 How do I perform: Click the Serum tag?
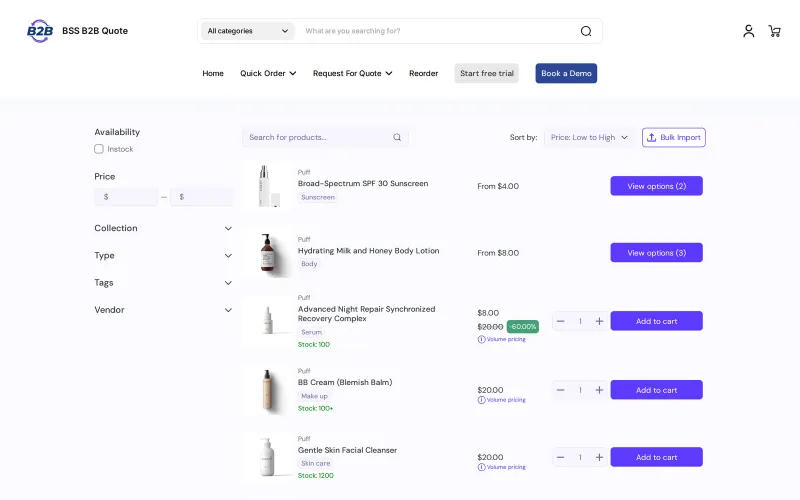coord(311,333)
